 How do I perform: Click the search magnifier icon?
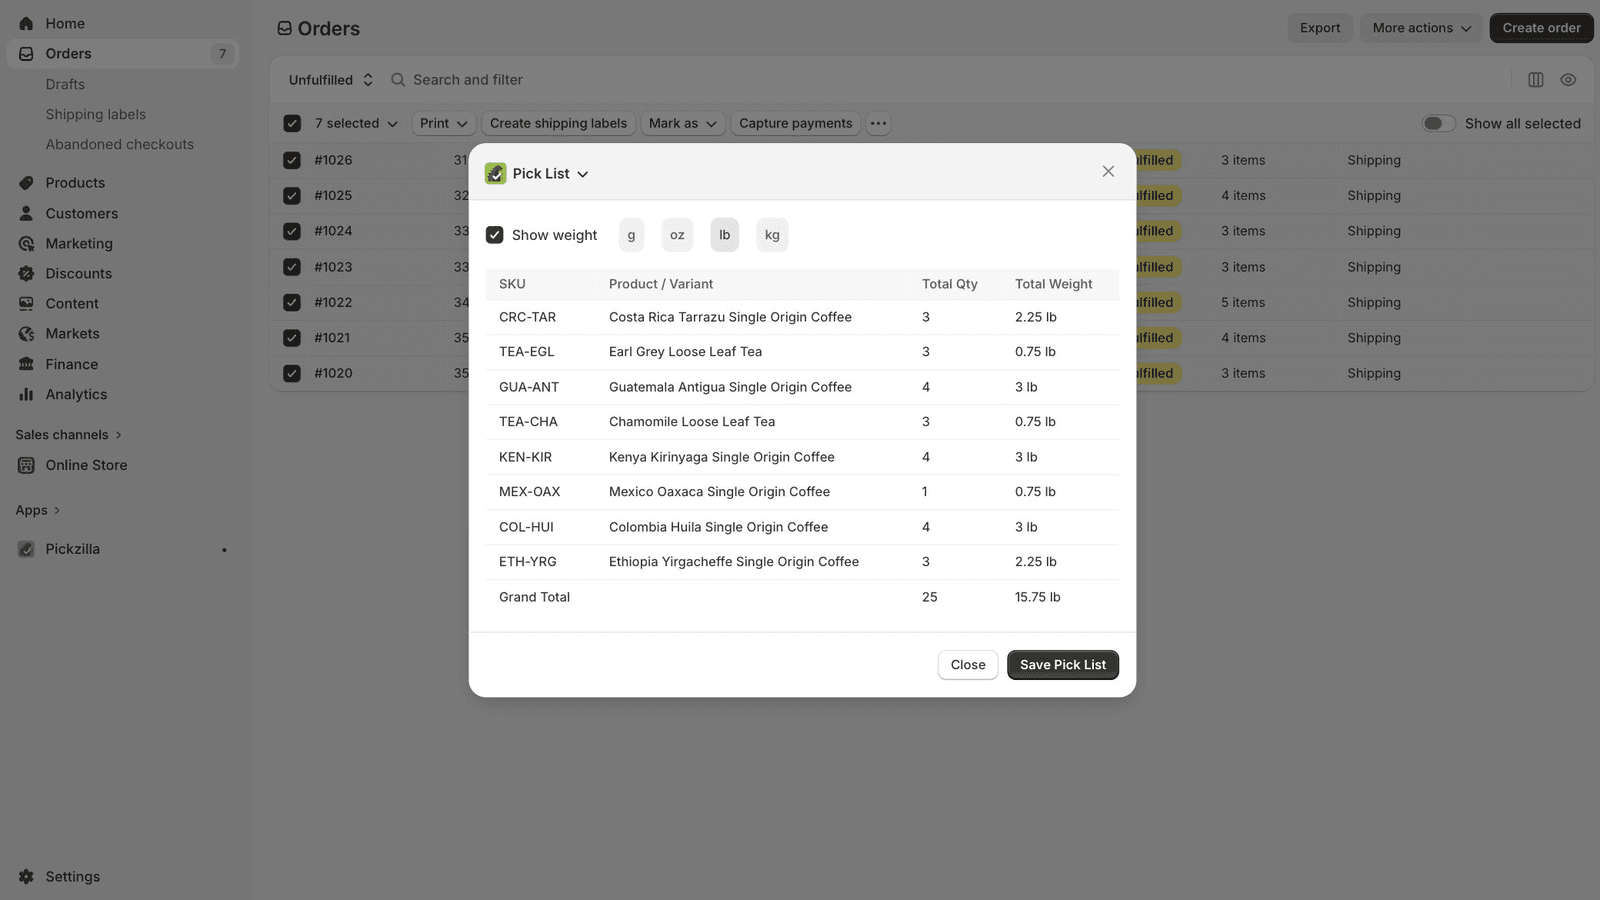[x=398, y=80]
